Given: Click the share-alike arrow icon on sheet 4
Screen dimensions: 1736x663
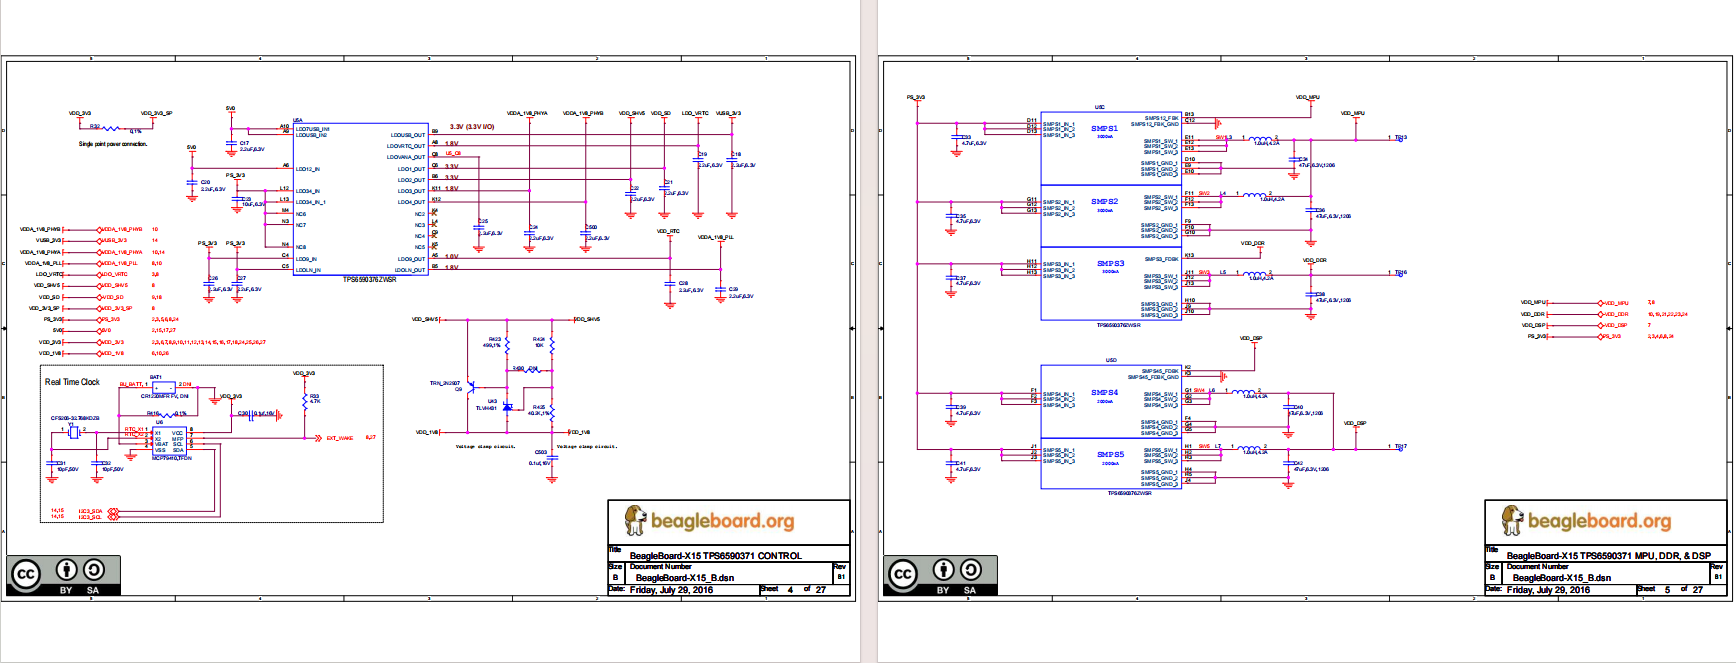Looking at the screenshot, I should (93, 570).
